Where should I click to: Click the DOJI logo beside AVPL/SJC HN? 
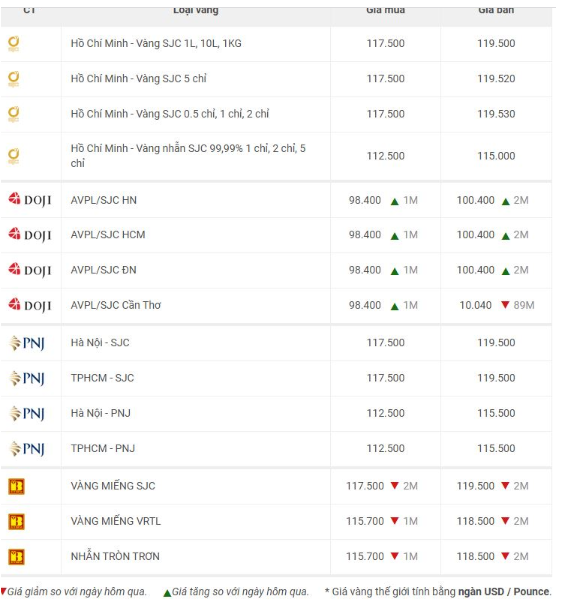pyautogui.click(x=30, y=200)
